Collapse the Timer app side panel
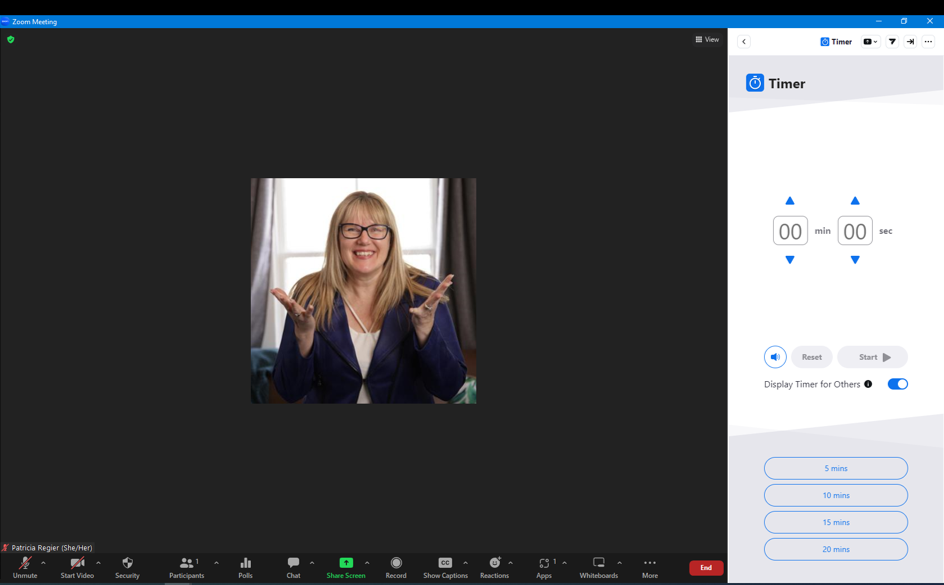 click(x=744, y=42)
